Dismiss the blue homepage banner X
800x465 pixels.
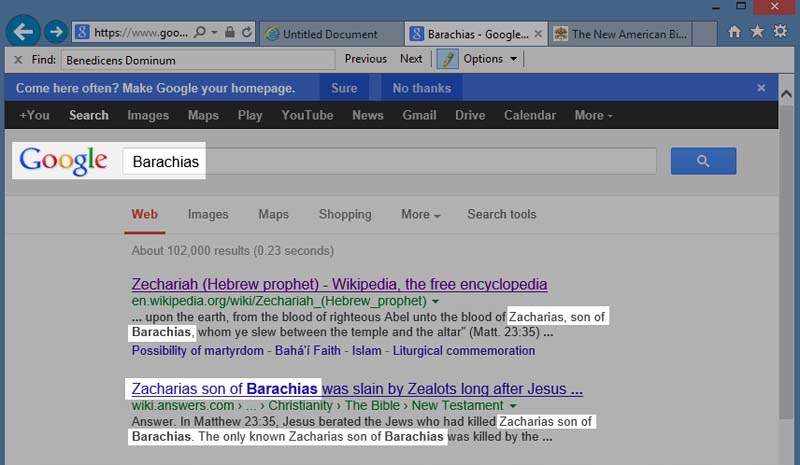(x=761, y=88)
